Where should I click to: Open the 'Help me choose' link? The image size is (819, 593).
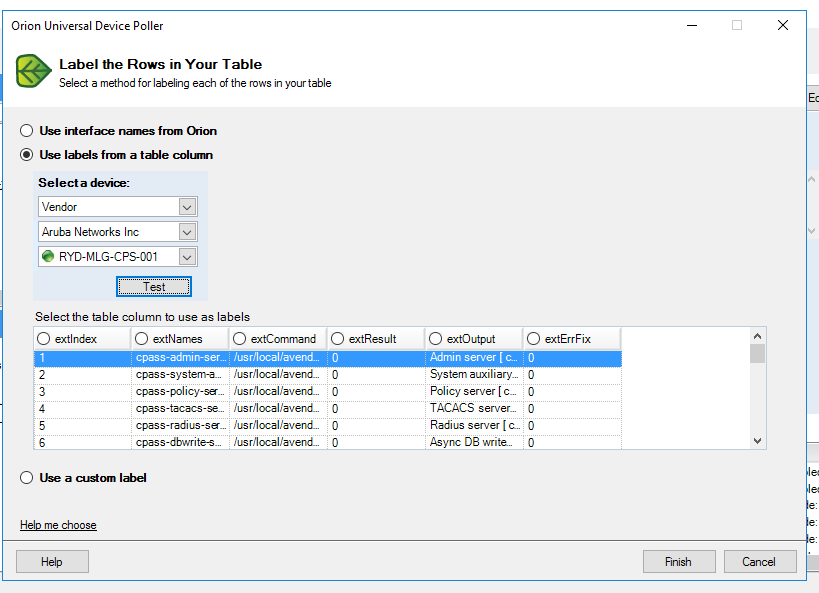[58, 525]
